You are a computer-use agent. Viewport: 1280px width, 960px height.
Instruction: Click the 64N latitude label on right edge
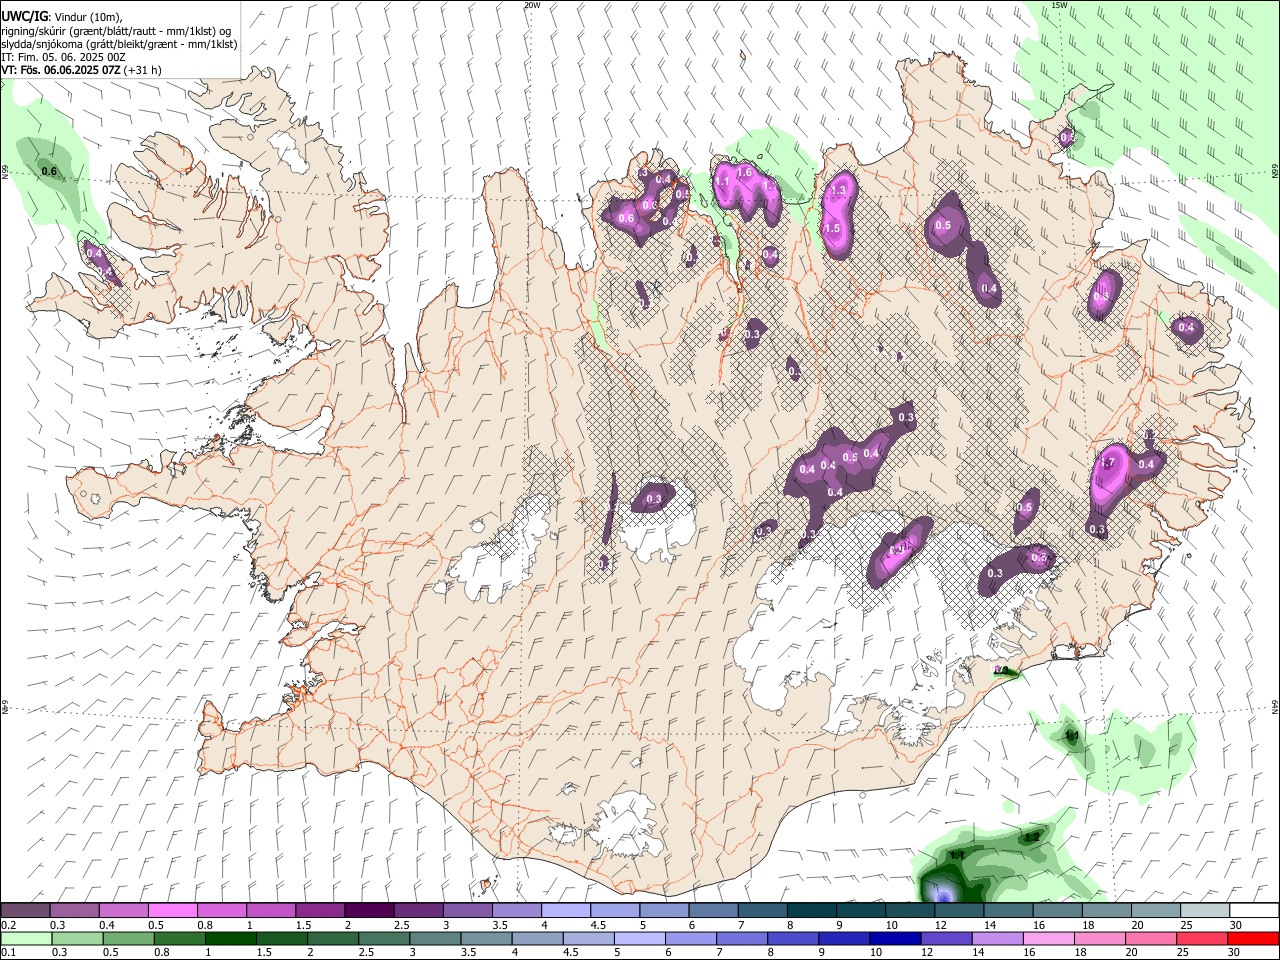[1275, 707]
